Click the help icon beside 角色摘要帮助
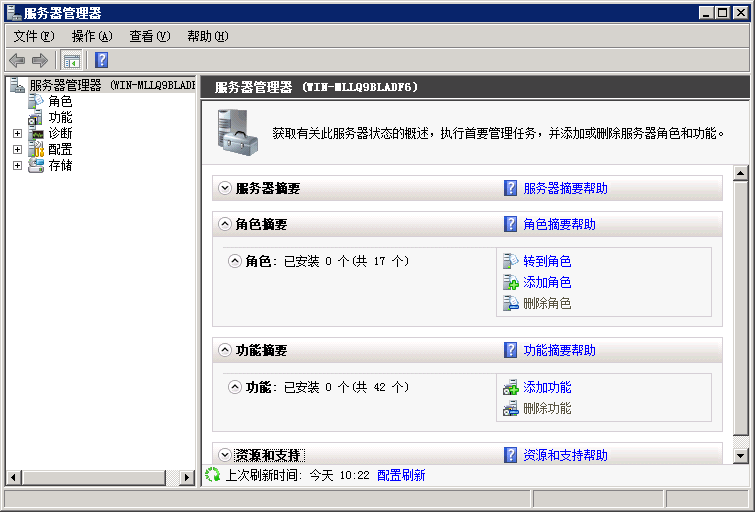This screenshot has height=512, width=755. 510,224
